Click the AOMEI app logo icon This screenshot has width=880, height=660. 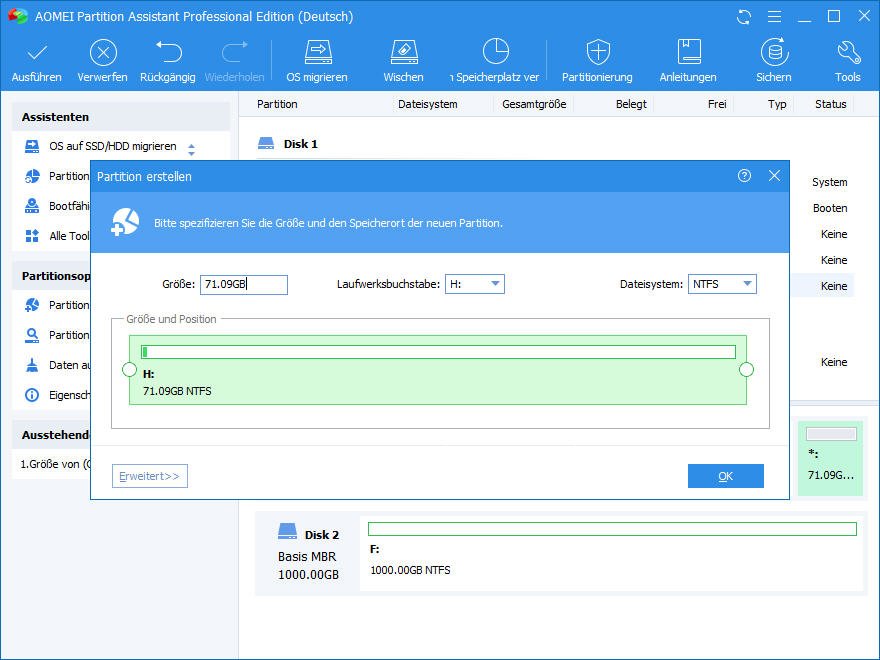click(x=18, y=16)
